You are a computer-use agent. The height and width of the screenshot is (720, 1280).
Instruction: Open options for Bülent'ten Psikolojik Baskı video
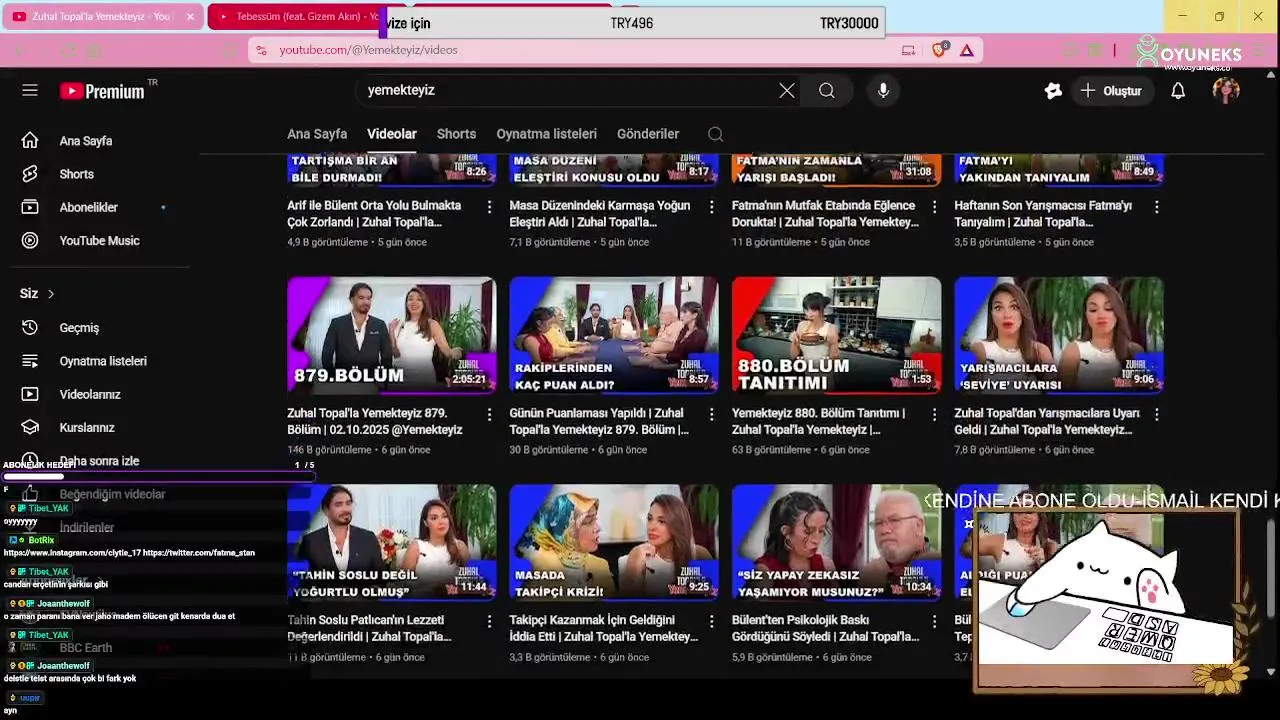click(934, 621)
